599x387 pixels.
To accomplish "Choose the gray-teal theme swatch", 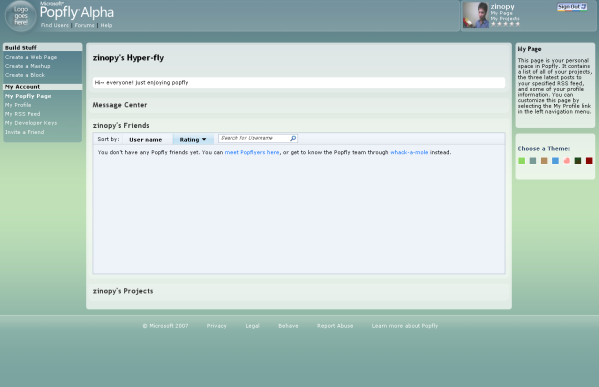I will [x=533, y=161].
